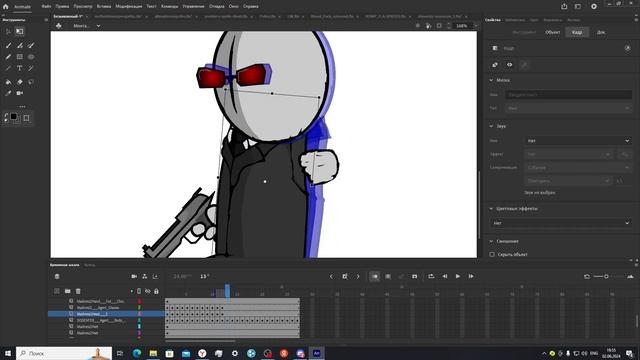Screen dimensions: 640x360
Task: Play the animation from the timeline
Action: click(458, 276)
